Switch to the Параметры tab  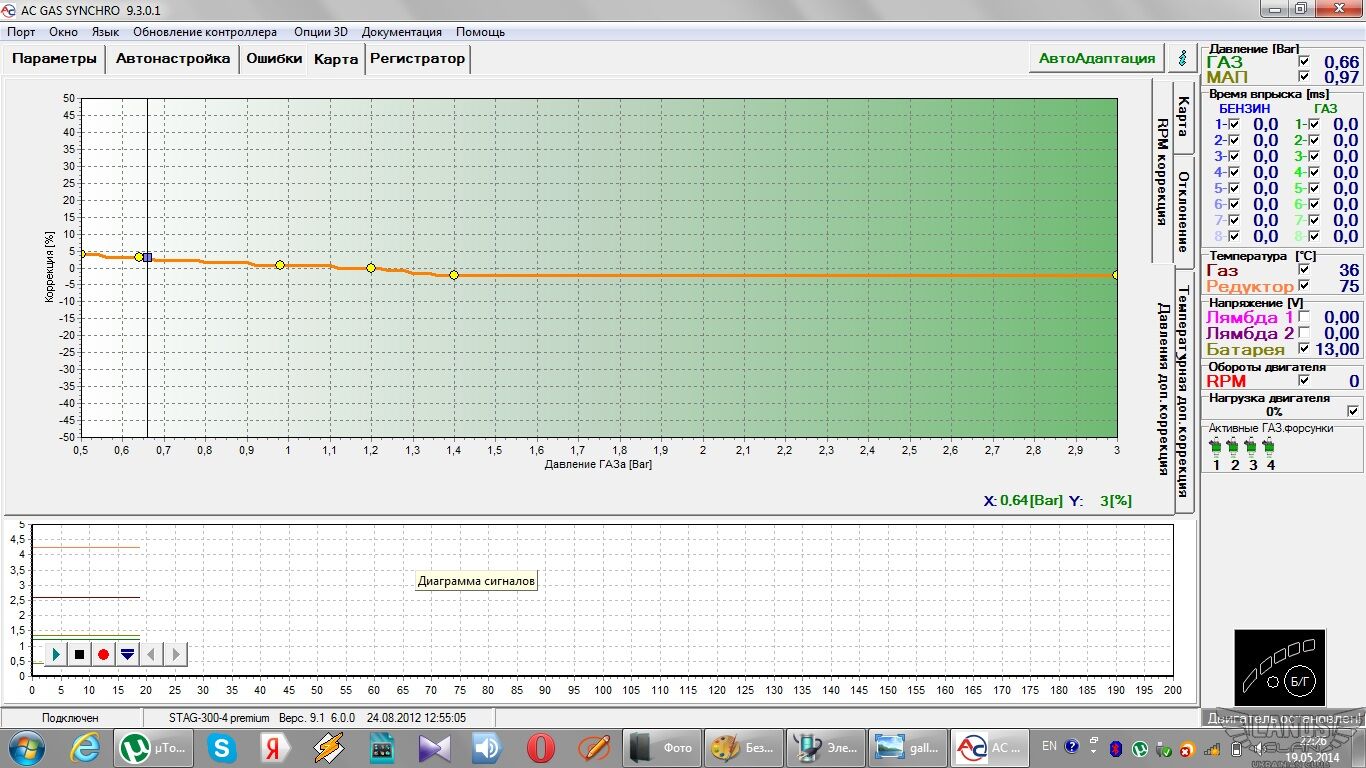tap(54, 59)
